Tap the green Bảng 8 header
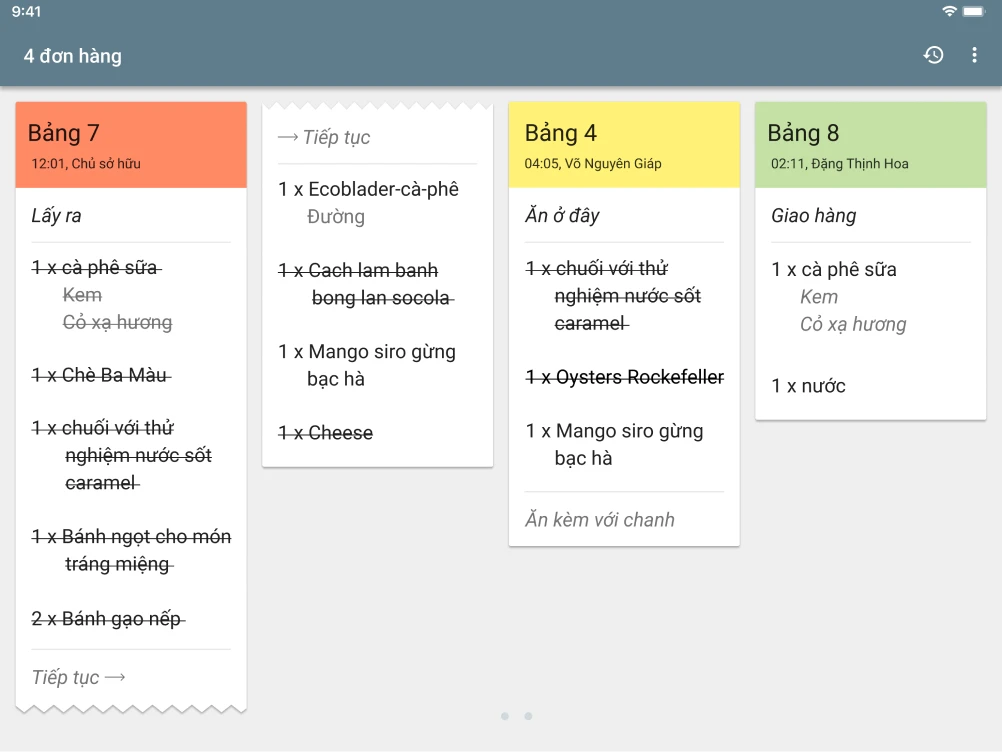 (x=870, y=145)
